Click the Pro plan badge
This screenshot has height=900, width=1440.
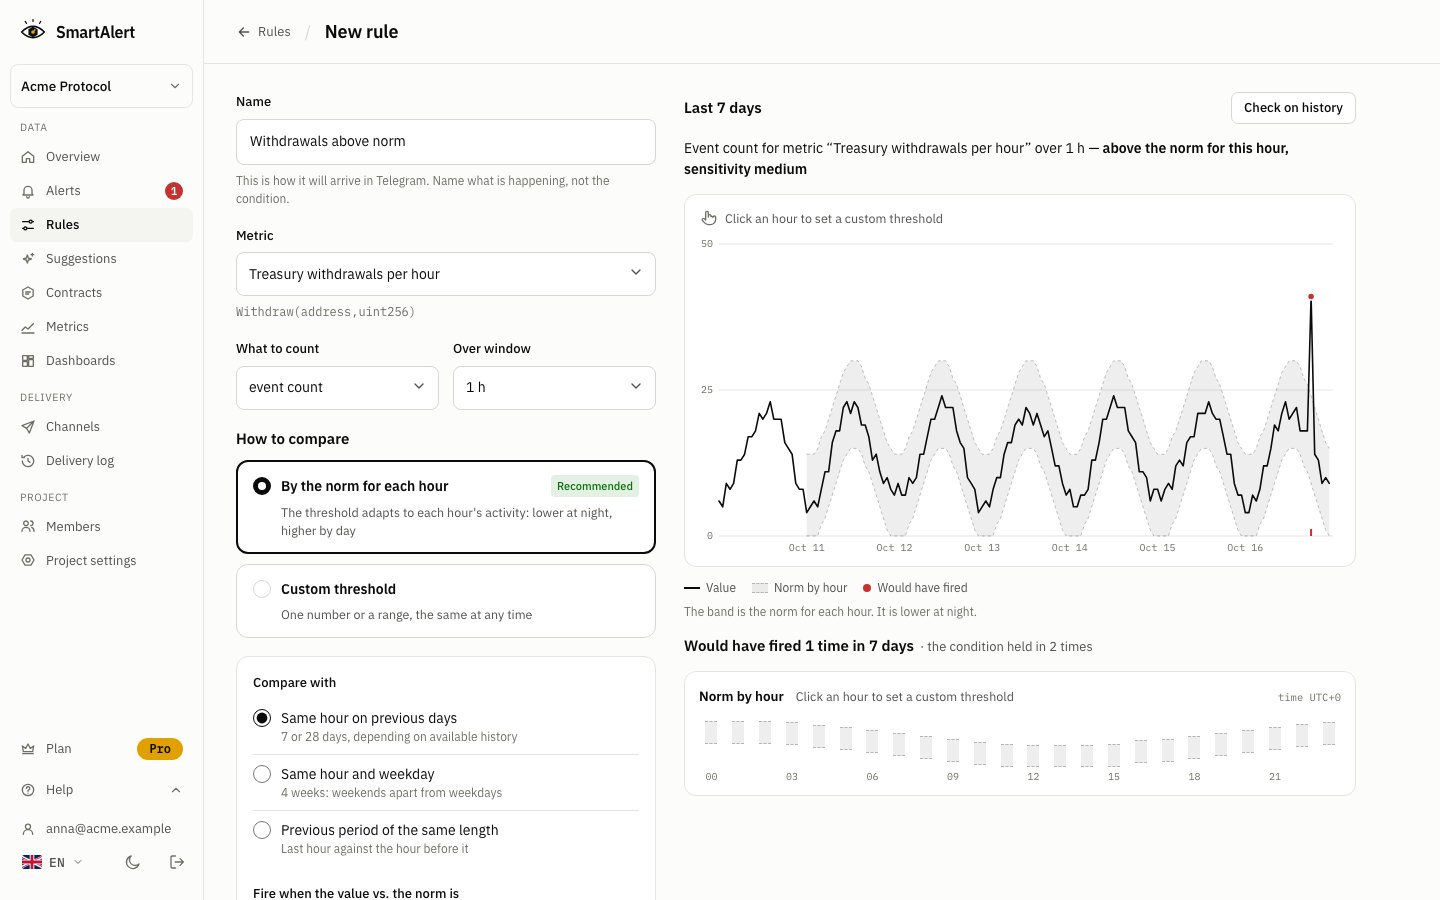coord(160,749)
